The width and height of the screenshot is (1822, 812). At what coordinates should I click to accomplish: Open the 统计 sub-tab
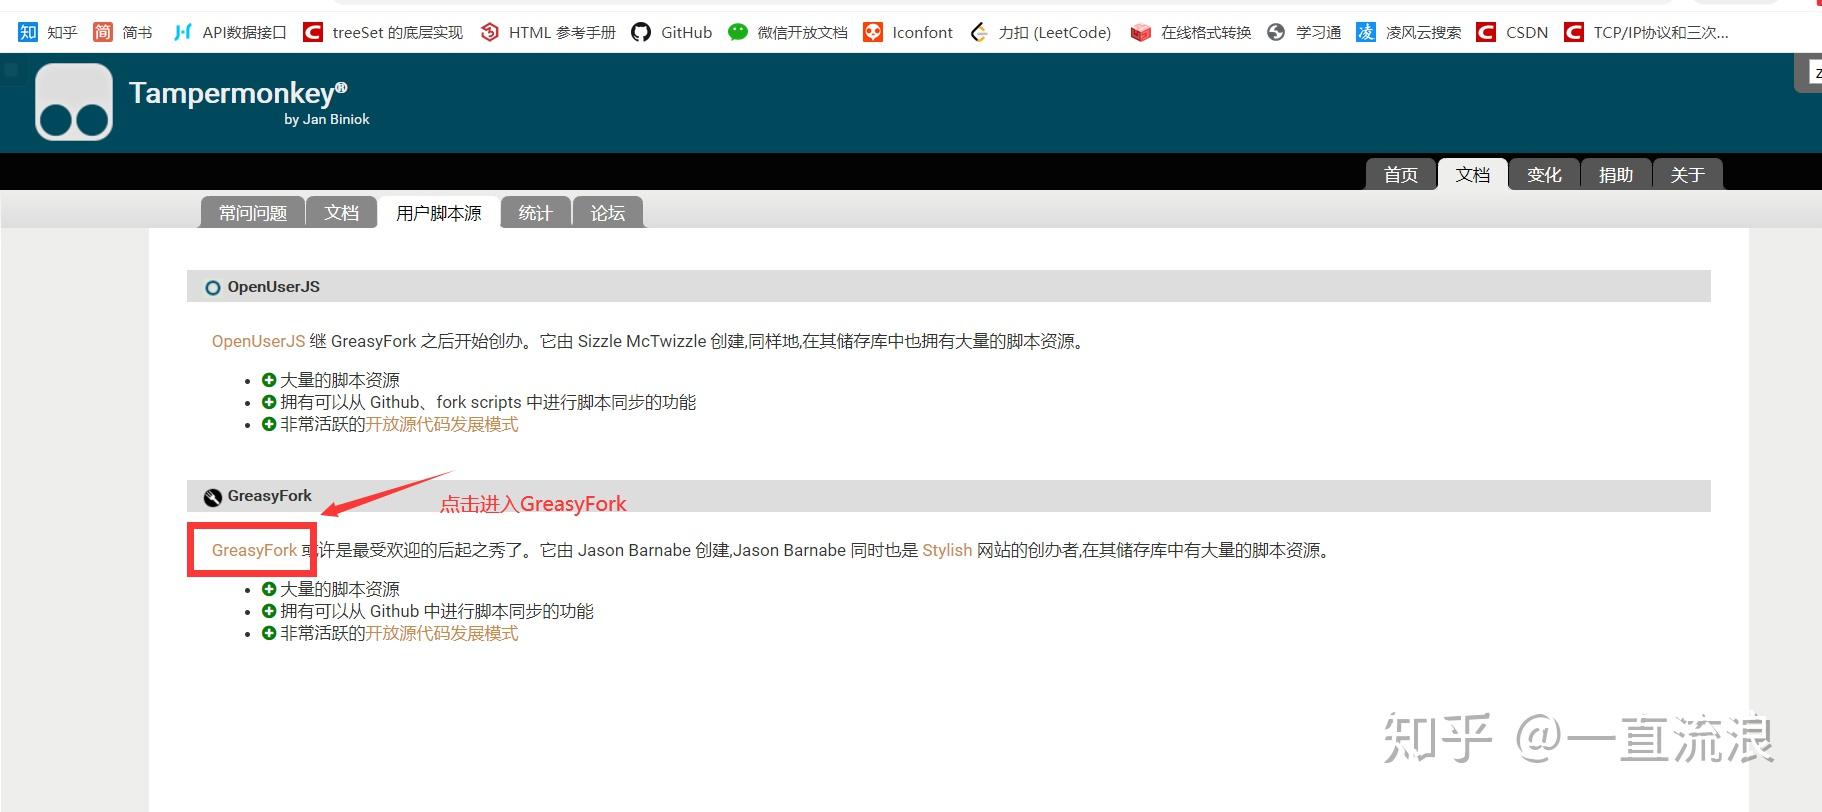click(x=536, y=212)
